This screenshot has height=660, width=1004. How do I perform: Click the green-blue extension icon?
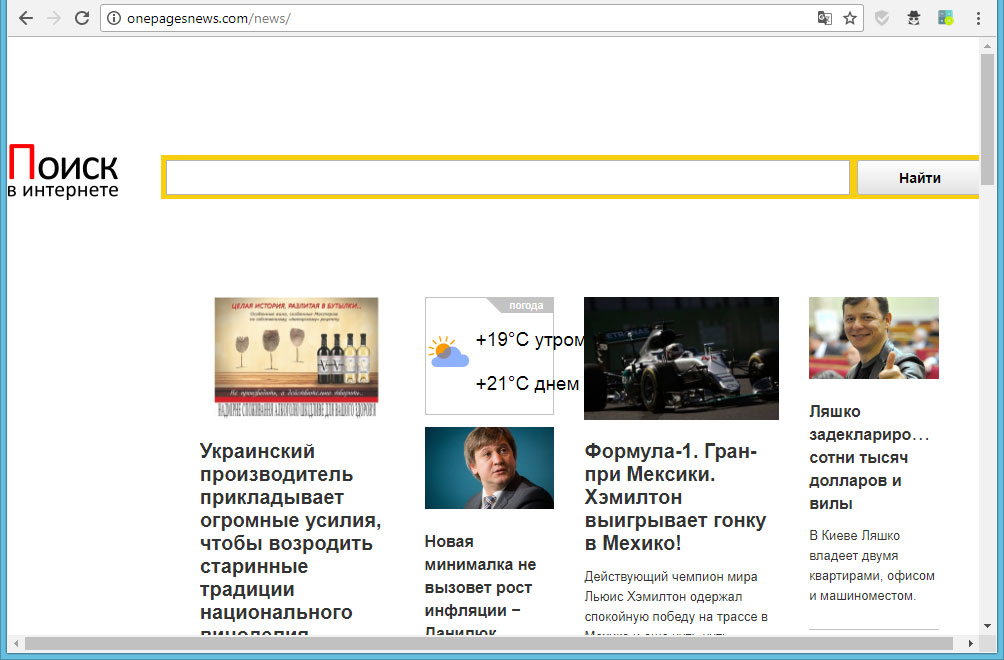coord(945,18)
